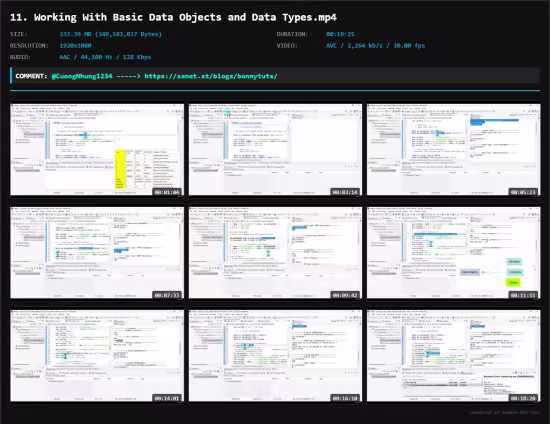Select the AVC video codec details
The width and height of the screenshot is (550, 424).
point(375,46)
